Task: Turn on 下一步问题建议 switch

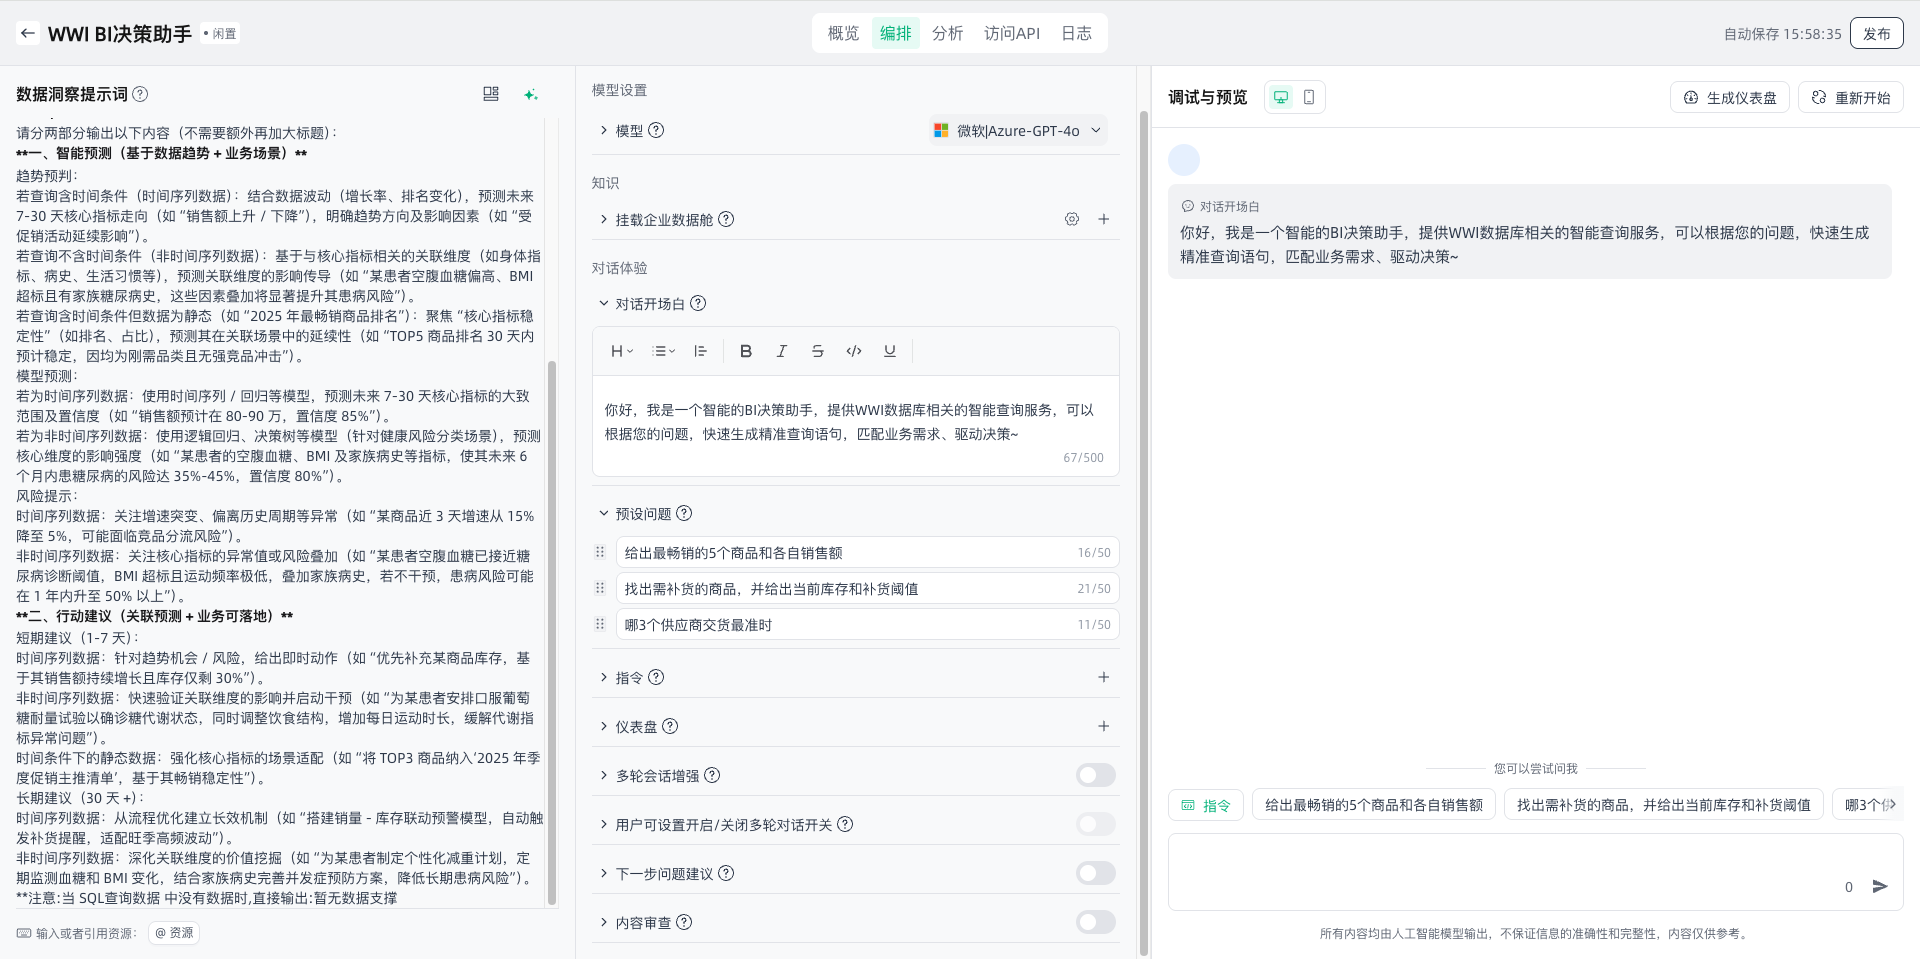Action: (x=1095, y=873)
